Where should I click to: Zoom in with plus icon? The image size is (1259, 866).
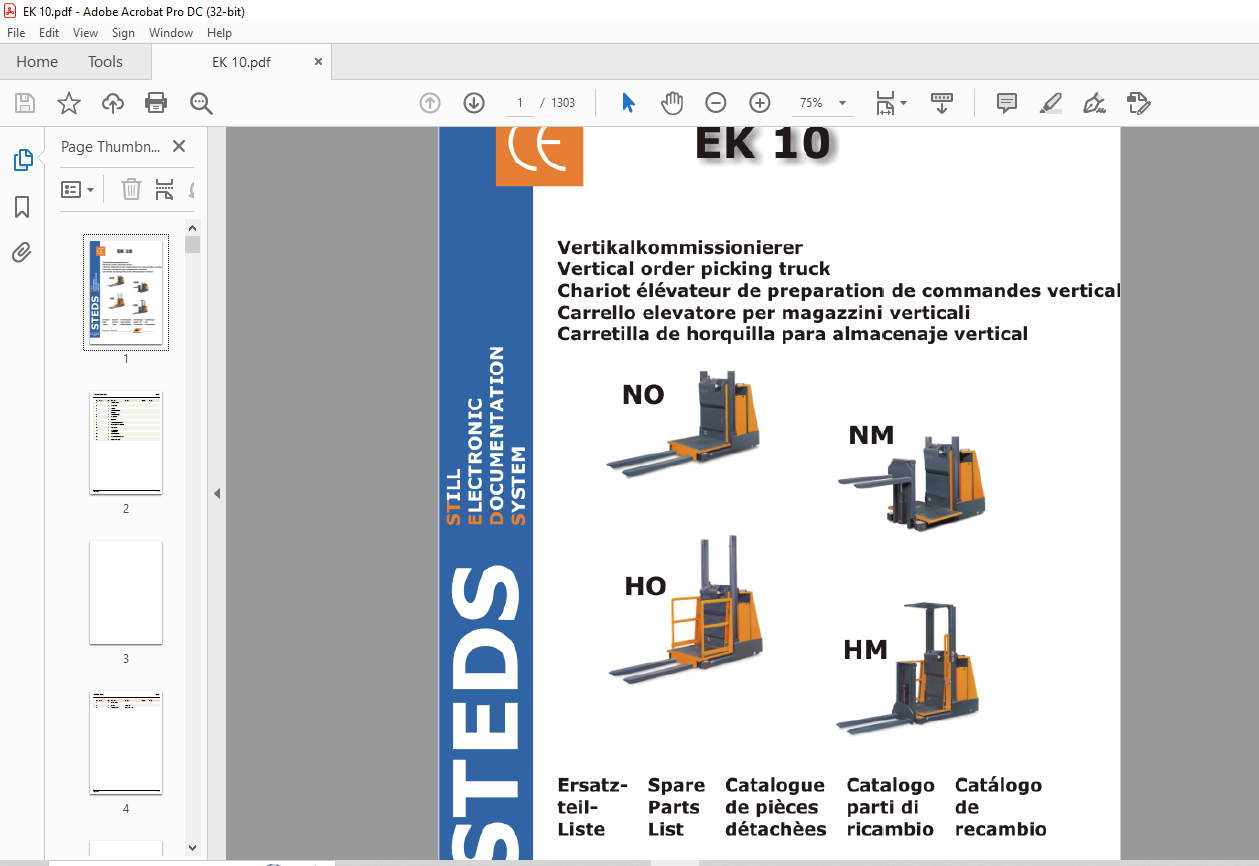point(760,103)
